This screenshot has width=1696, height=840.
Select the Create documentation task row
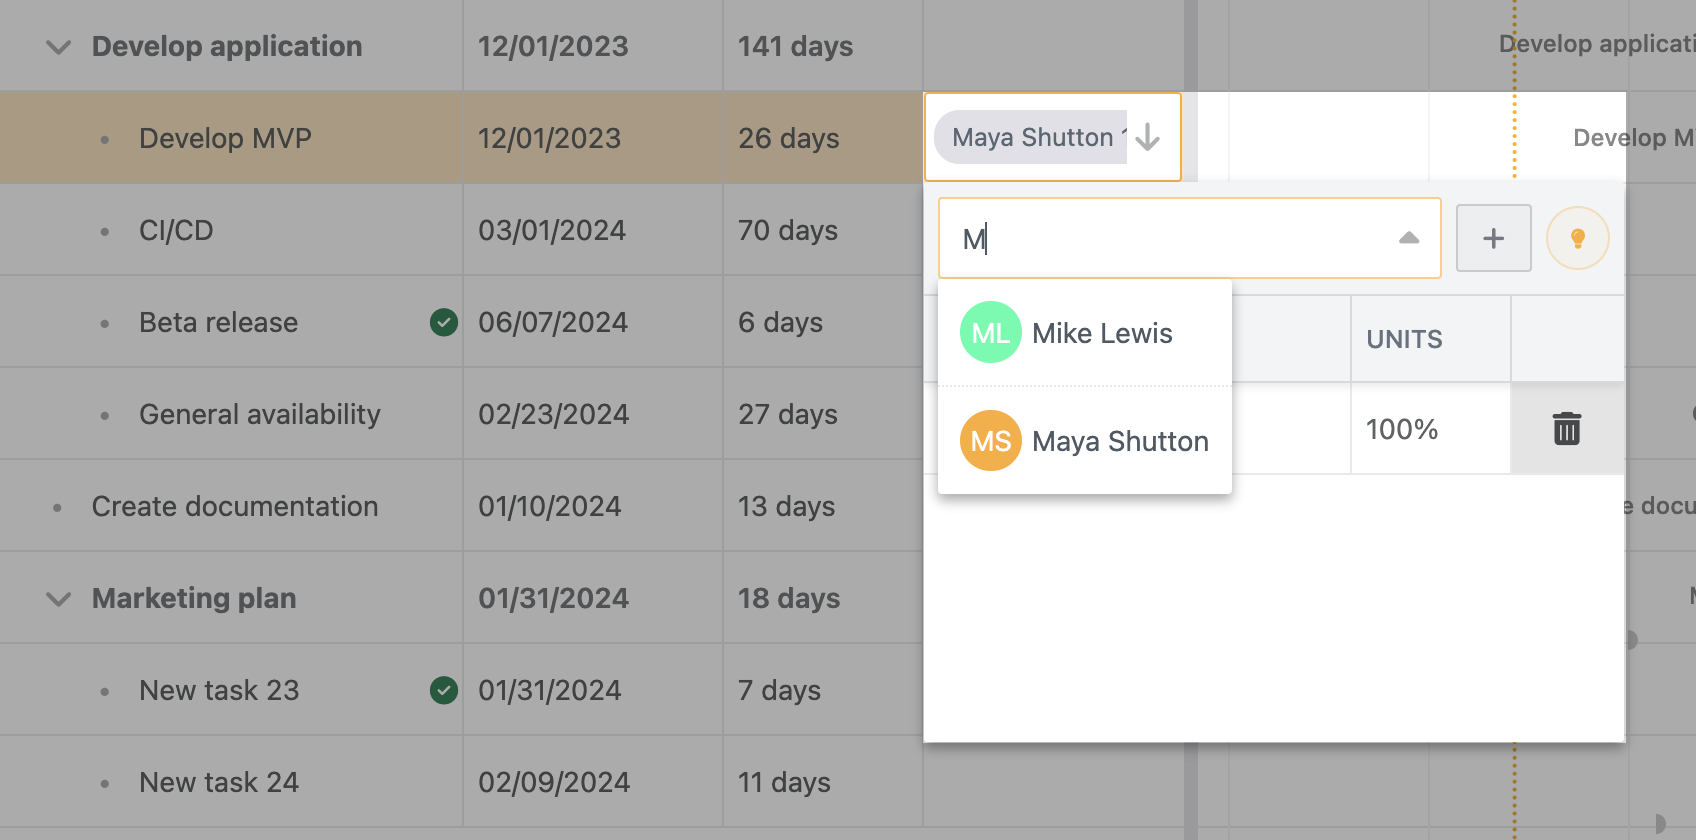234,506
